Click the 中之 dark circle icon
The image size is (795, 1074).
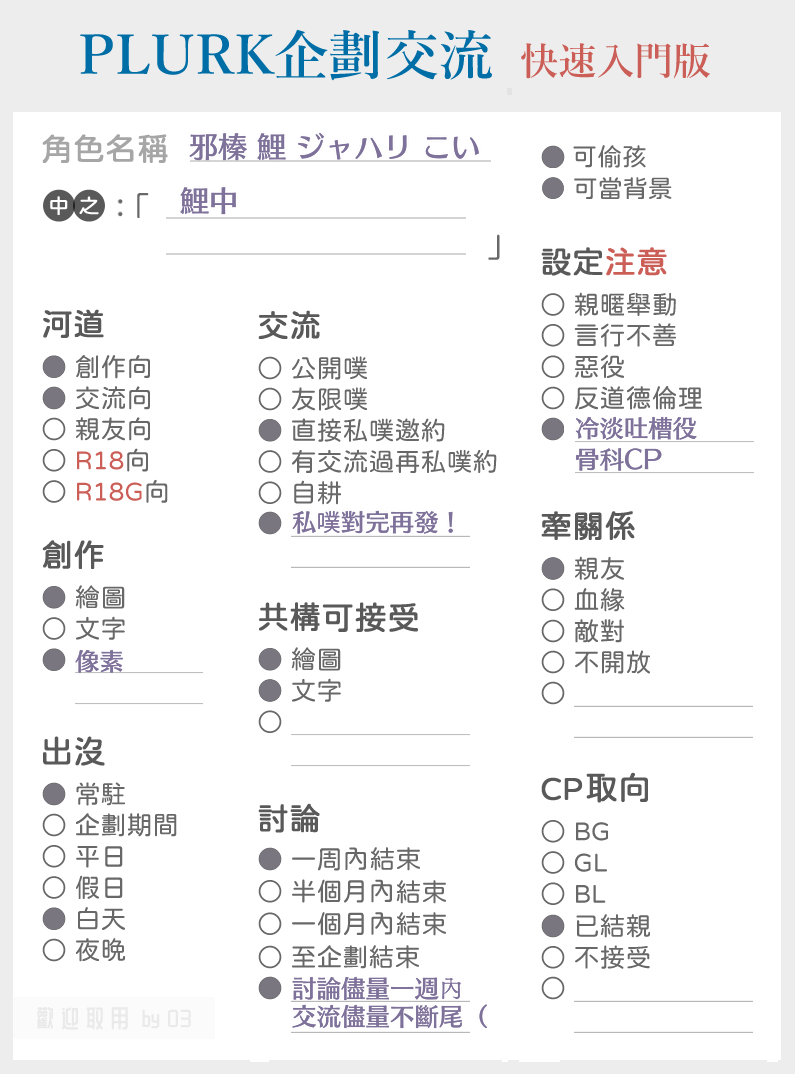click(74, 205)
